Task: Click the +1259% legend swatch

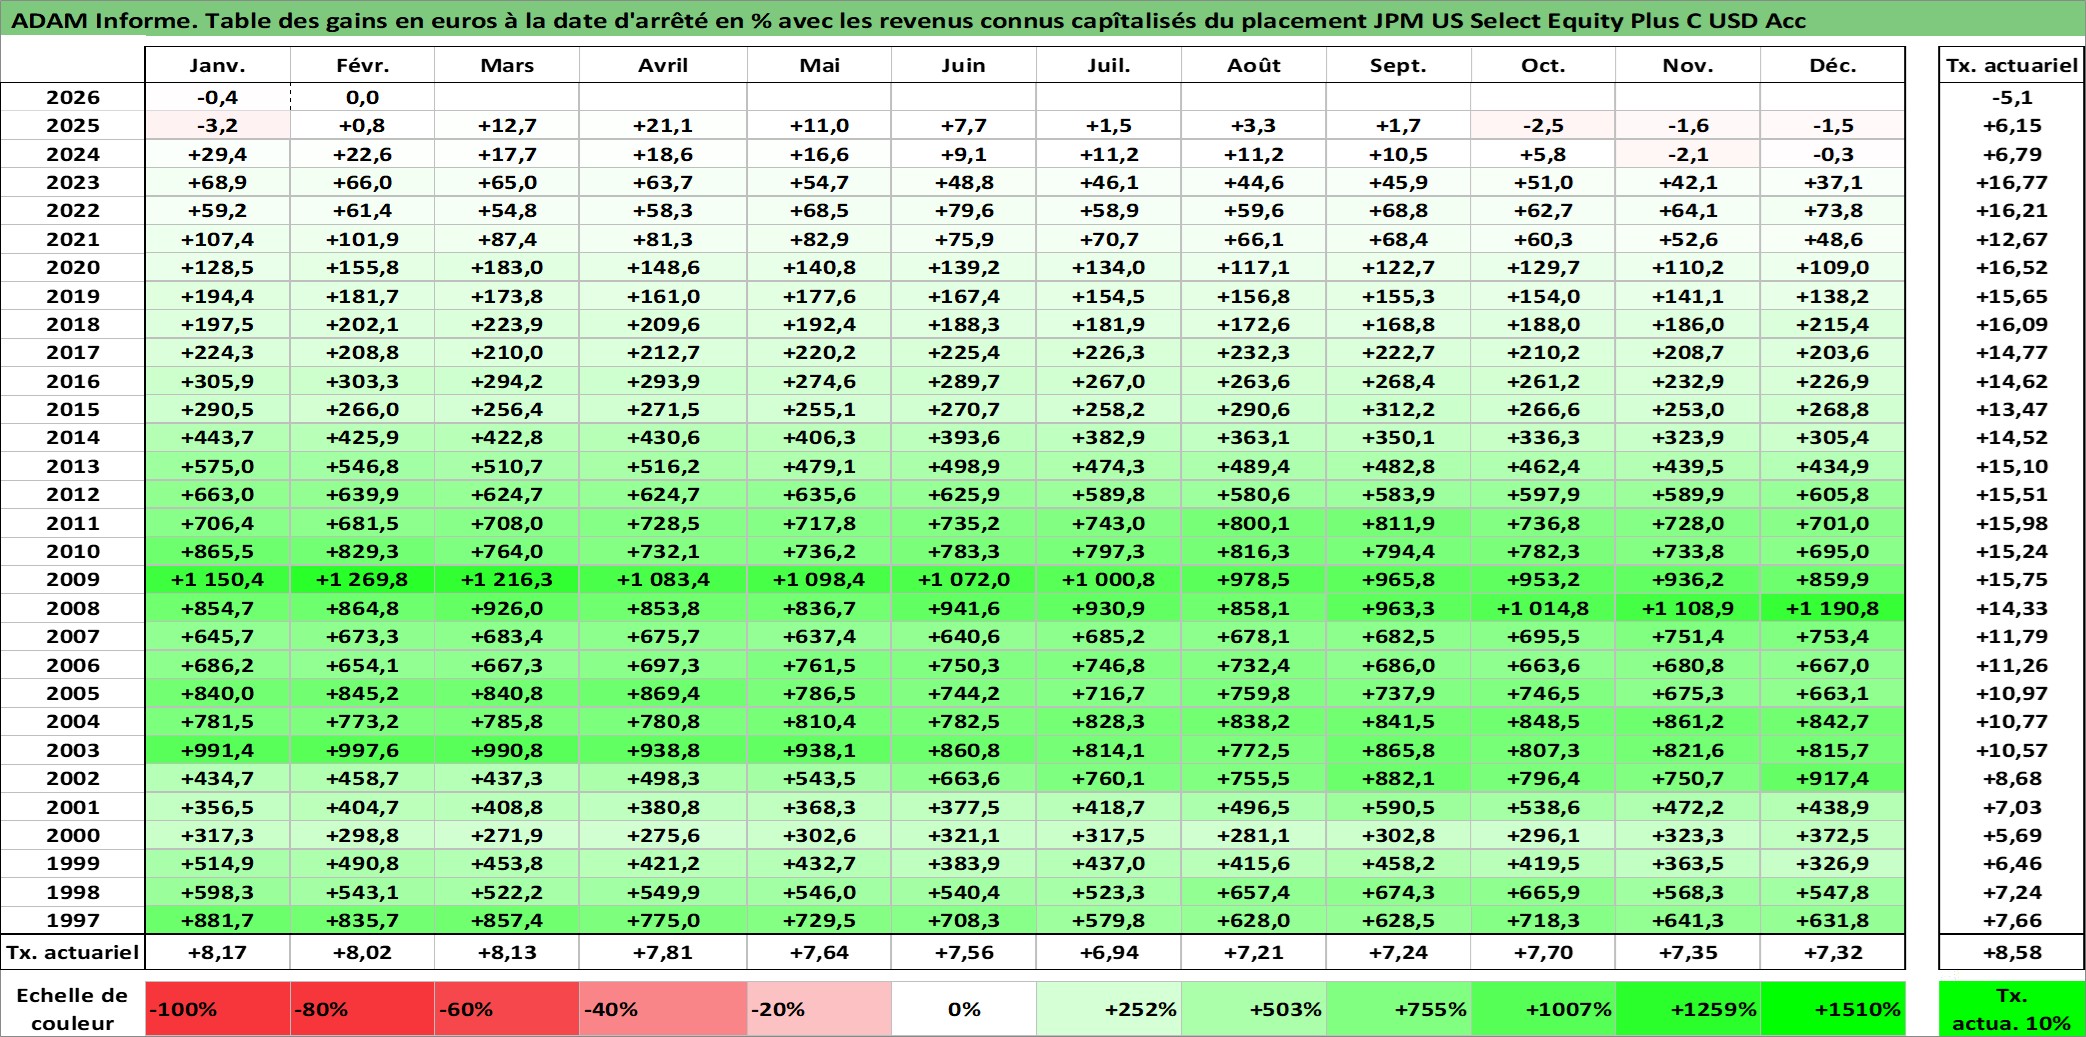Action: [1688, 1009]
